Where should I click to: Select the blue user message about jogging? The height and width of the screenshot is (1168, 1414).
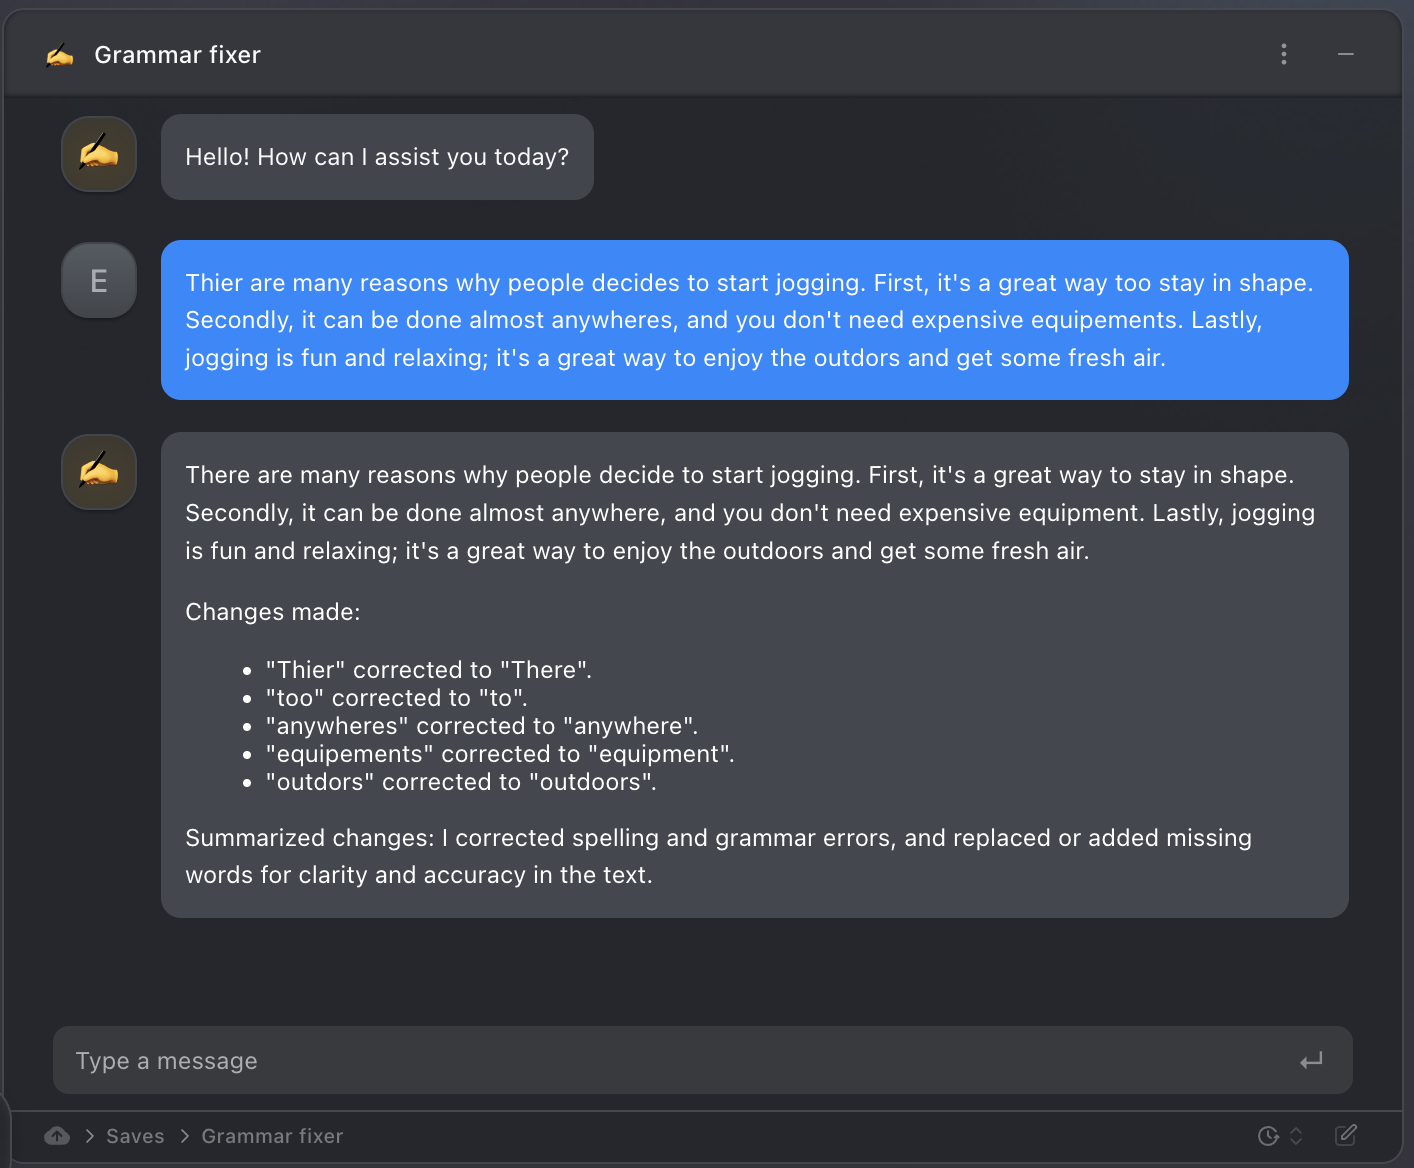[x=754, y=320]
